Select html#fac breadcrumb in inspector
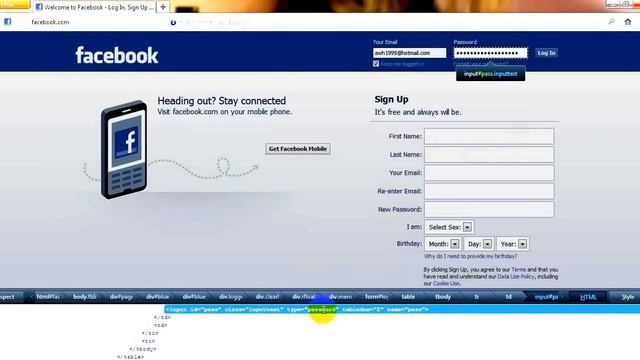The height and width of the screenshot is (360, 640). [48, 297]
